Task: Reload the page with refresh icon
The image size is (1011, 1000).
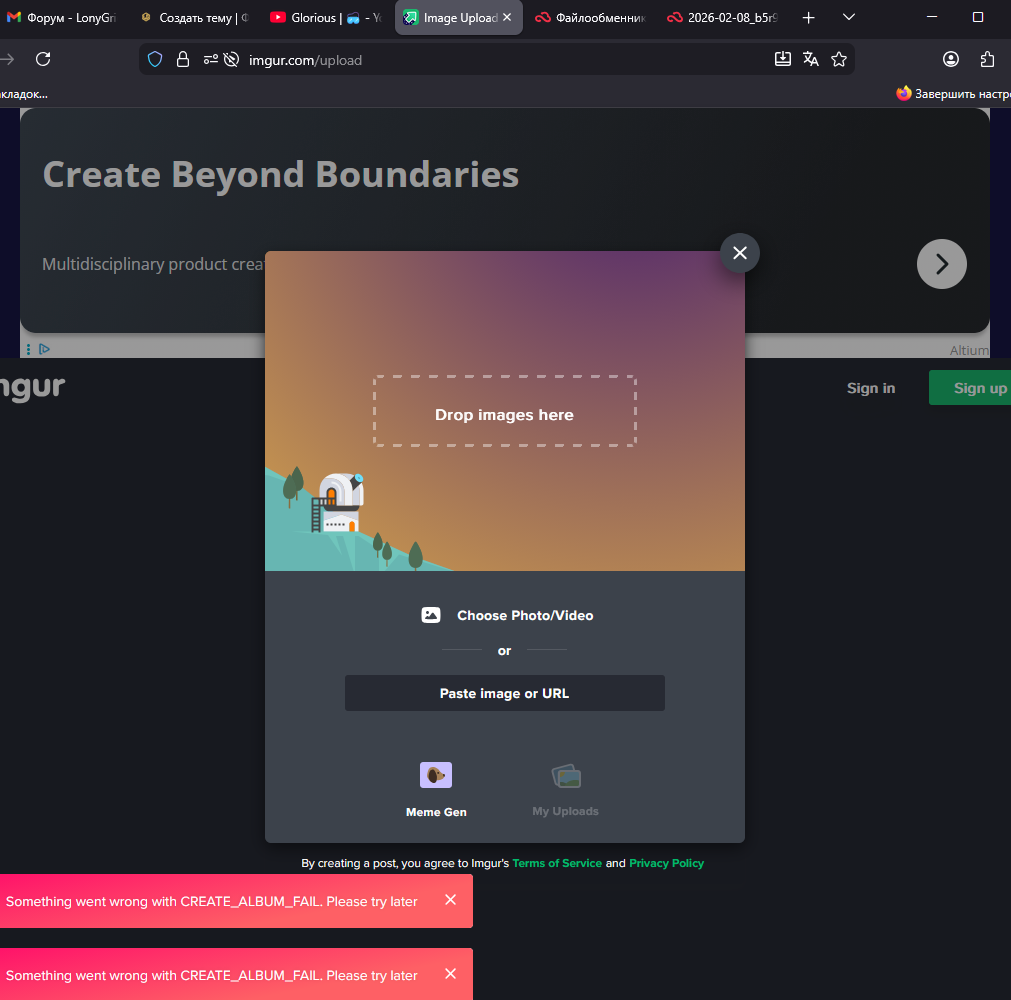Action: coord(43,59)
